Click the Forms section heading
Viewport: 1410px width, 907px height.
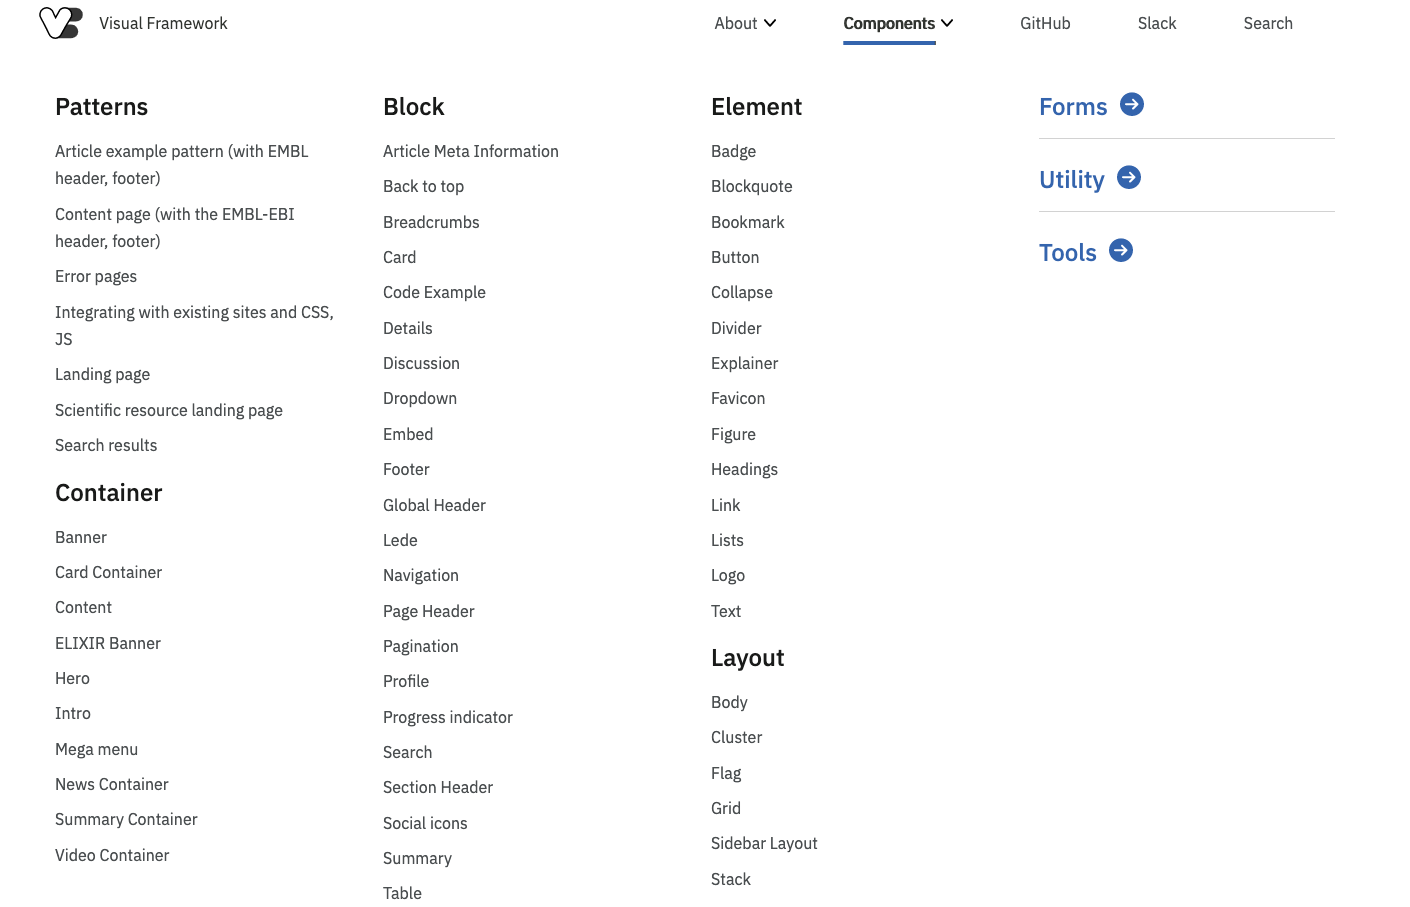click(x=1073, y=106)
